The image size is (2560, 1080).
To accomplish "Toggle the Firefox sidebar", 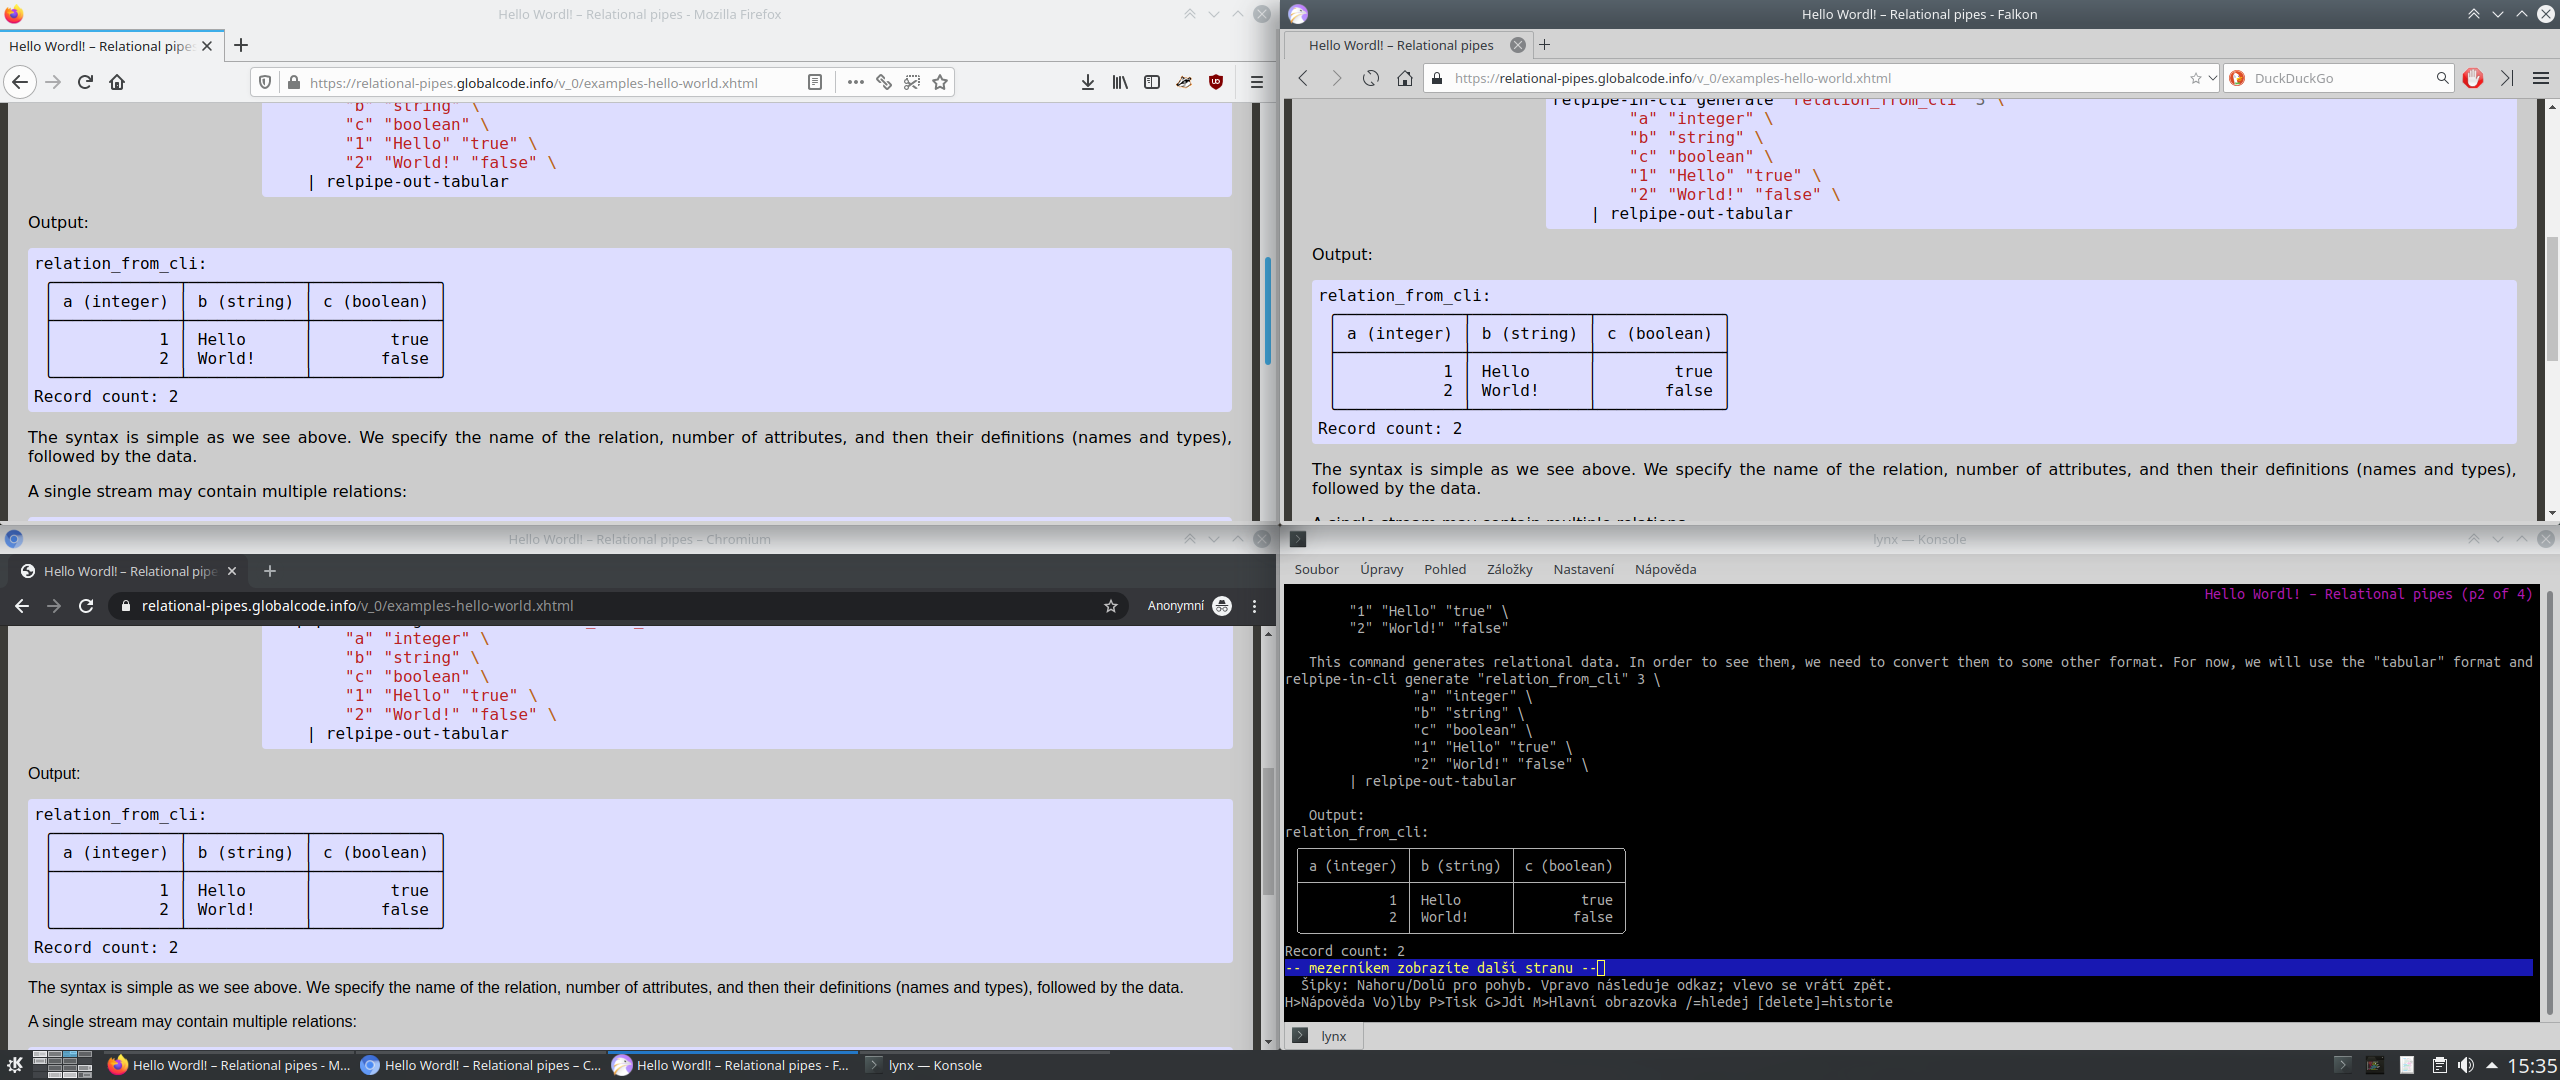I will tap(1152, 82).
